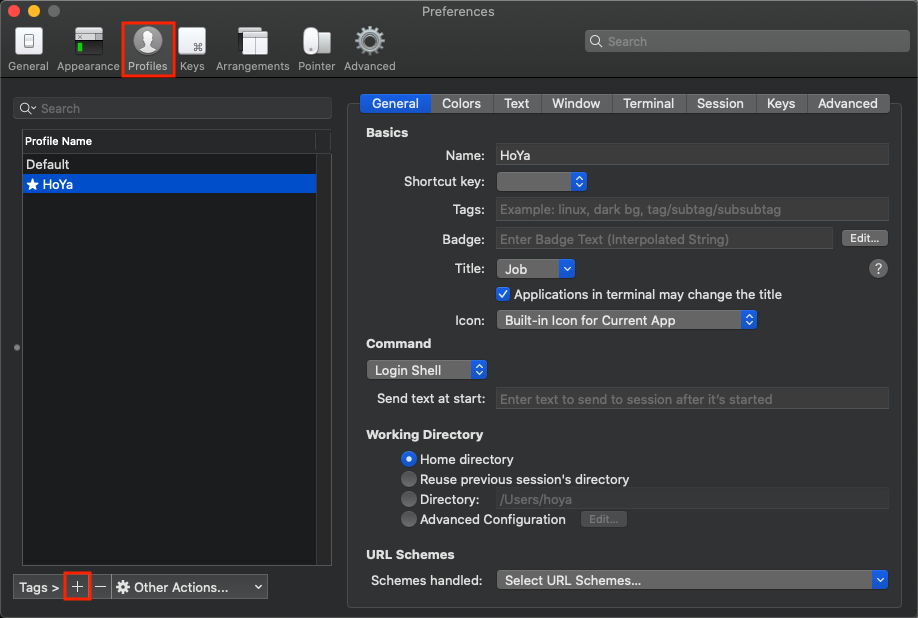Open the Shortcut key dropdown
Image resolution: width=918 pixels, height=618 pixels.
click(542, 181)
